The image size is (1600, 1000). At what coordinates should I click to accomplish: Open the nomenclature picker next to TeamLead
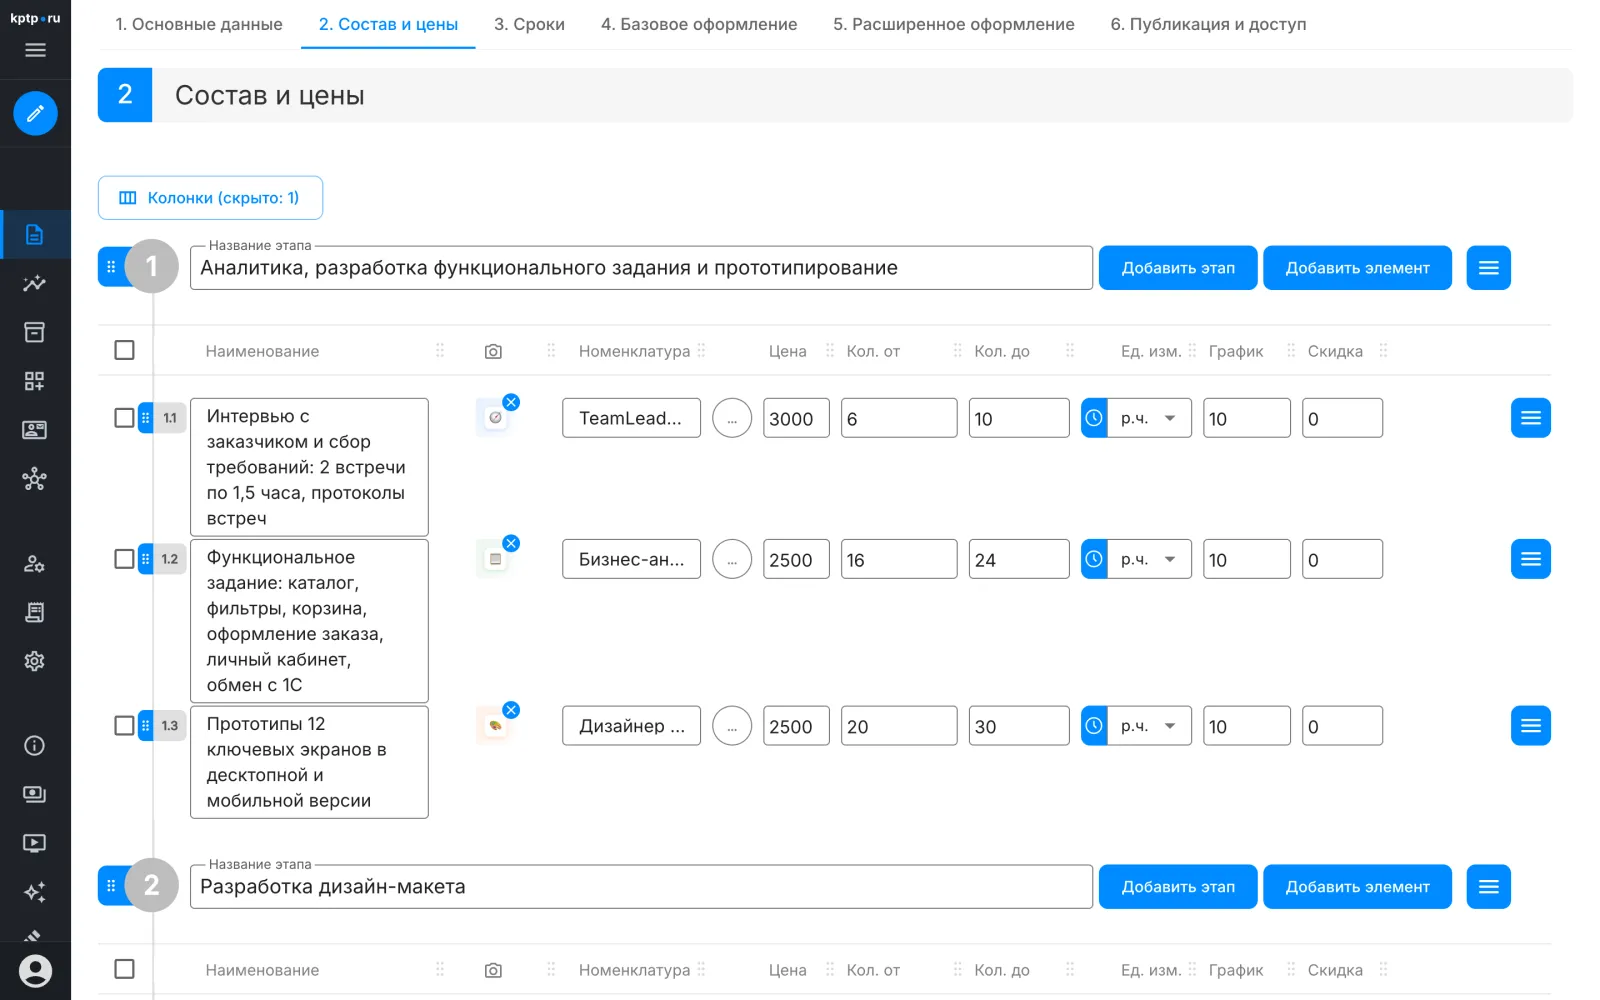tap(732, 418)
